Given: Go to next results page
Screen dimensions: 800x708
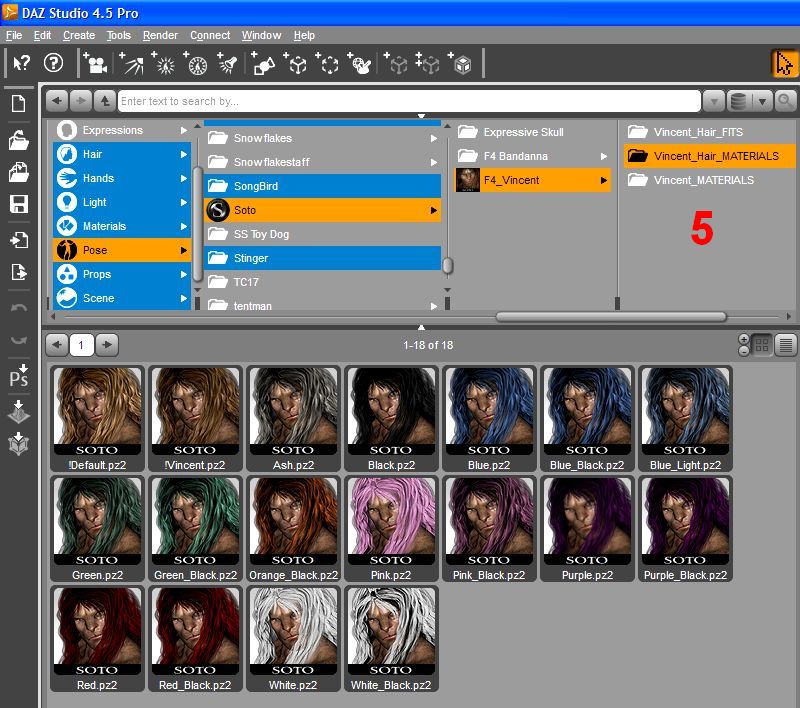Looking at the screenshot, I should pos(107,345).
